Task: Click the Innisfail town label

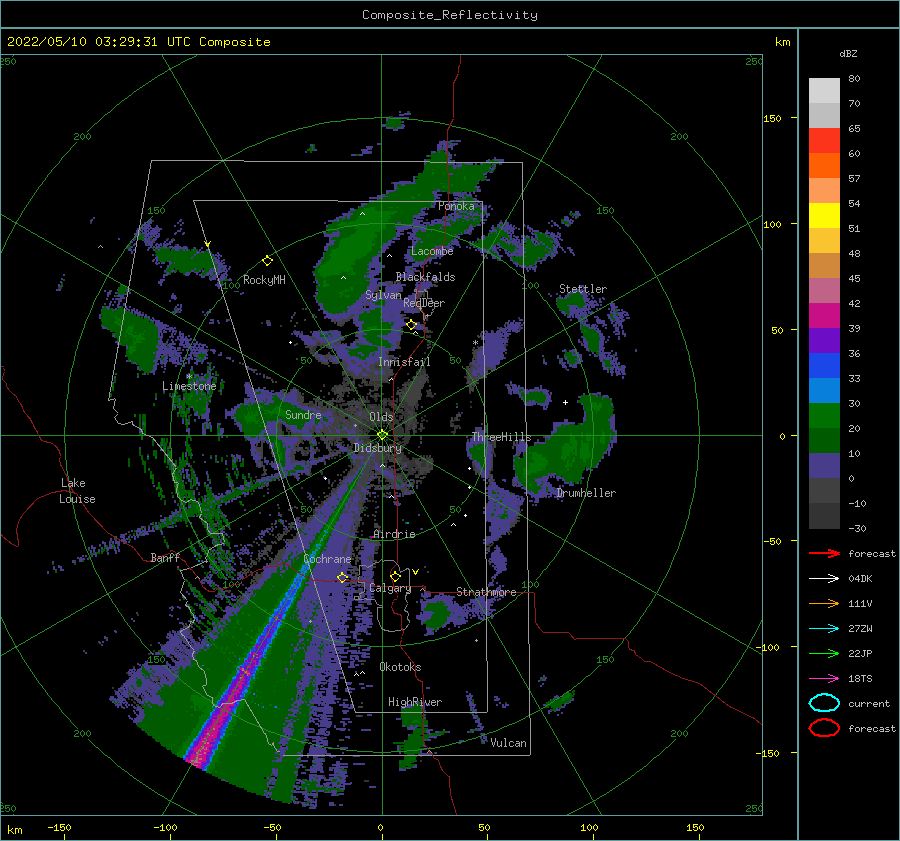Action: (x=404, y=362)
